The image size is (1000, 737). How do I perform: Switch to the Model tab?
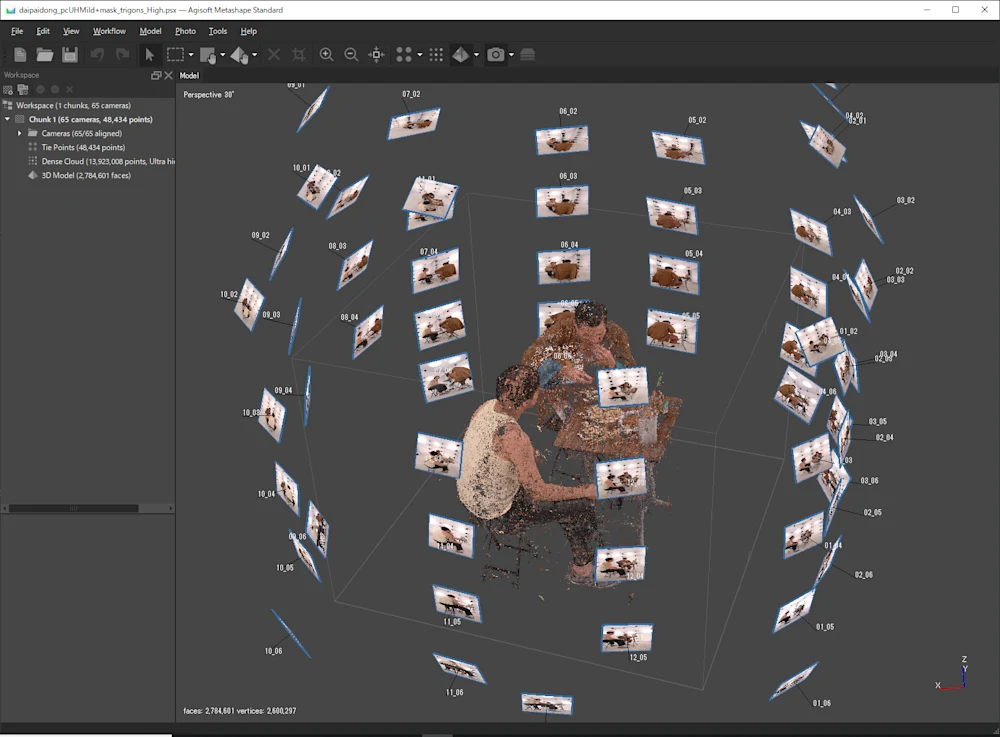click(x=189, y=75)
